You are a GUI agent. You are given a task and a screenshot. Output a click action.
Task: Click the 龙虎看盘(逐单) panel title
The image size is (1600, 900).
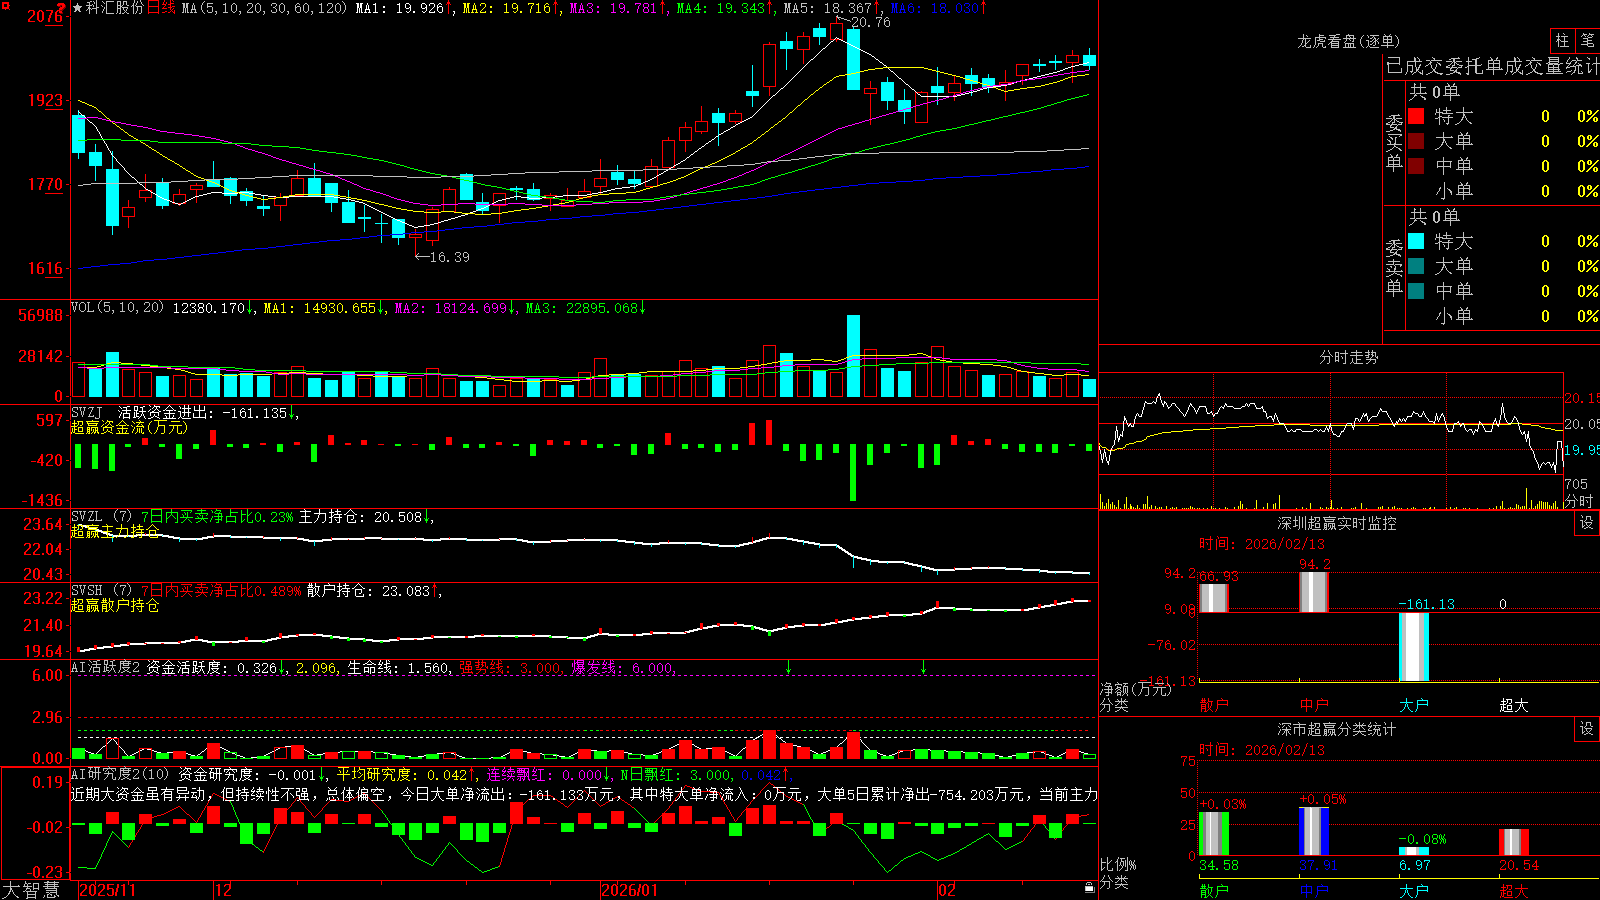pos(1348,41)
